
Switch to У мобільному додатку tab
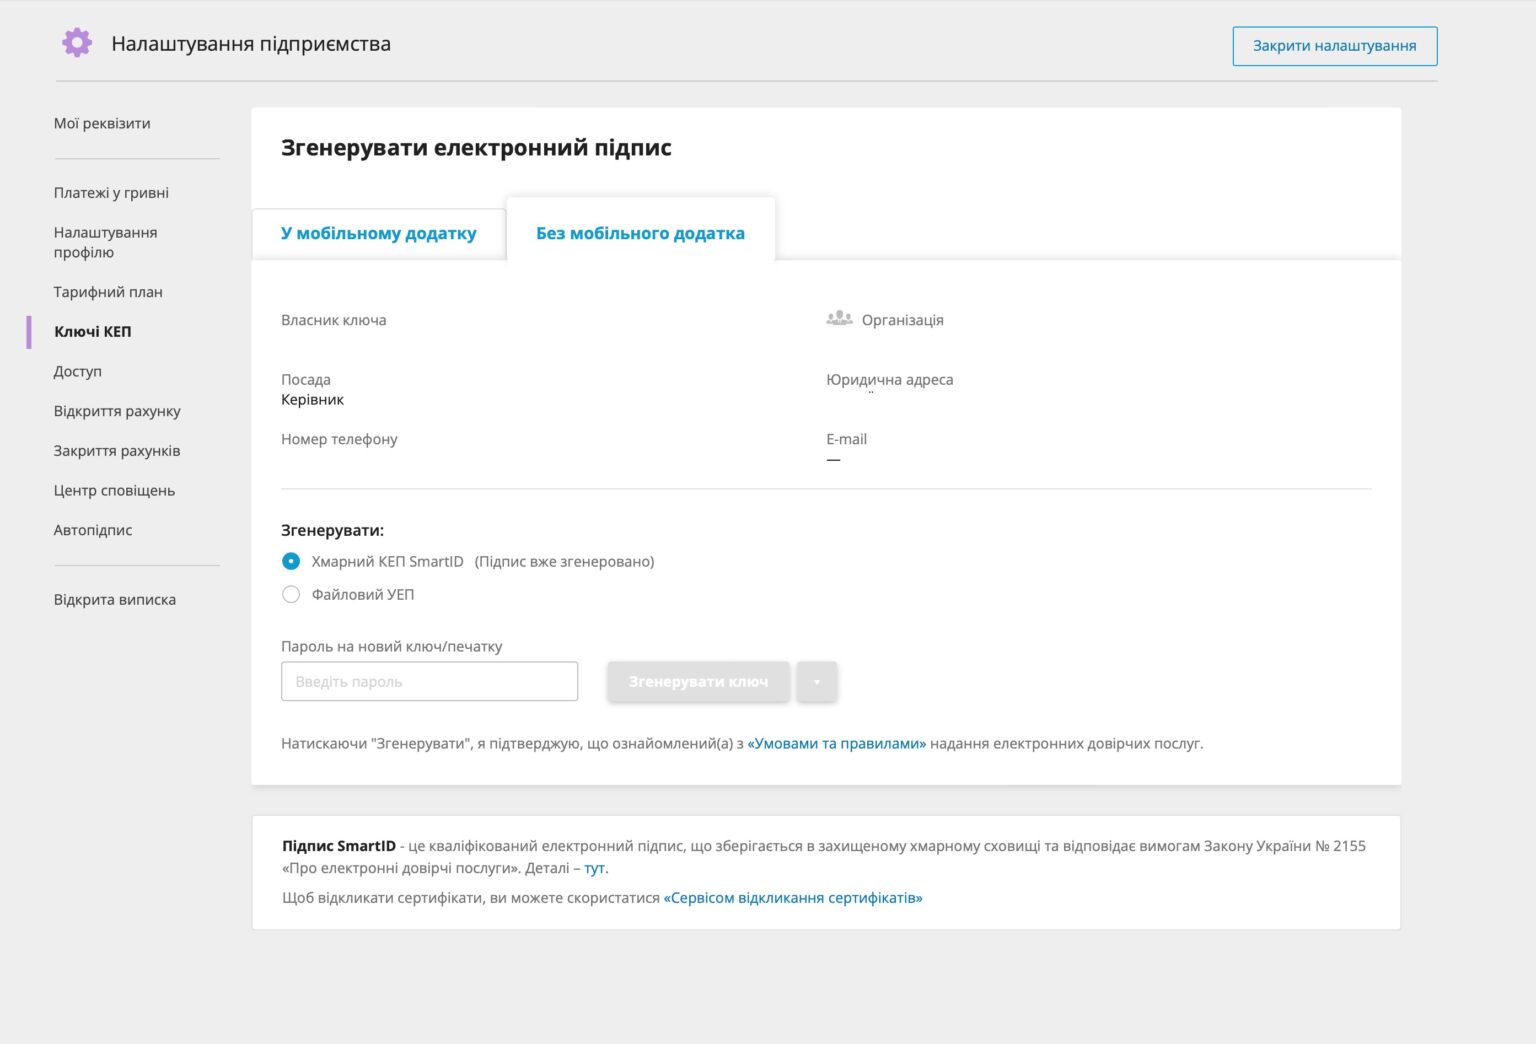click(x=379, y=234)
